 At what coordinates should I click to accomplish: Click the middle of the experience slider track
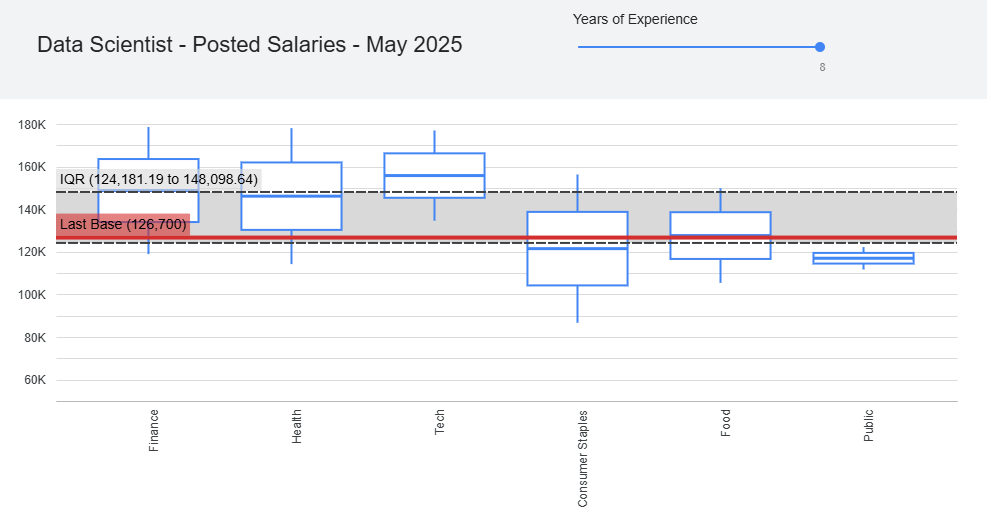point(699,47)
